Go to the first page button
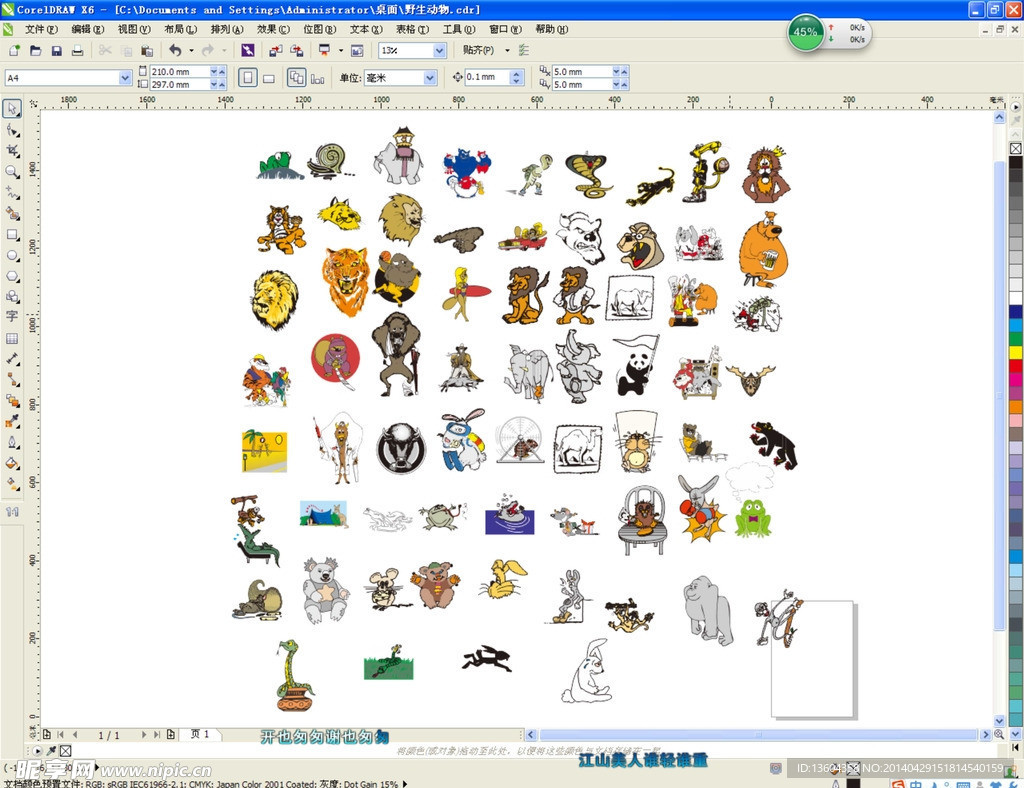Screen dimensions: 1024x788 61,734
